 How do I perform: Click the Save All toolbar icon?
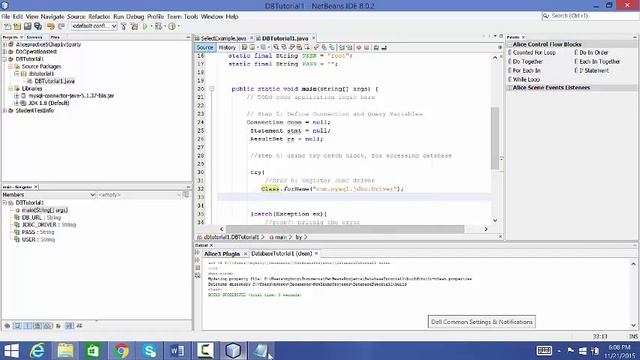point(38,27)
